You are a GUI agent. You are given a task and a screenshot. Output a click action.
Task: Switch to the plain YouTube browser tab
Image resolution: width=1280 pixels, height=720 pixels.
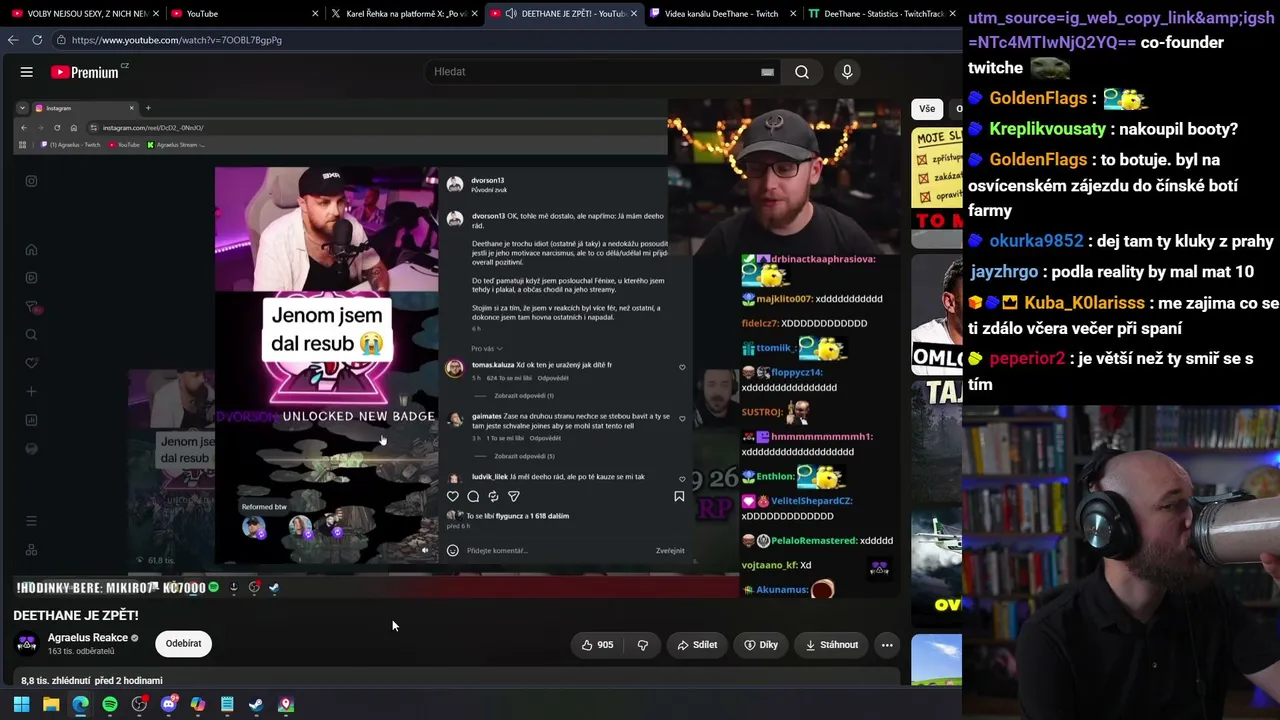[244, 14]
